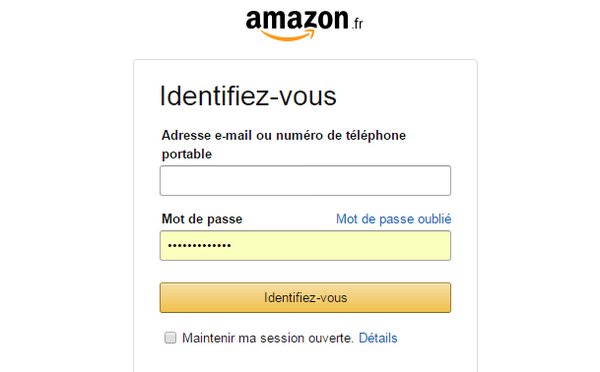The image size is (600, 372).
Task: Click the ".fr" suffix beside the logo
Action: (357, 24)
